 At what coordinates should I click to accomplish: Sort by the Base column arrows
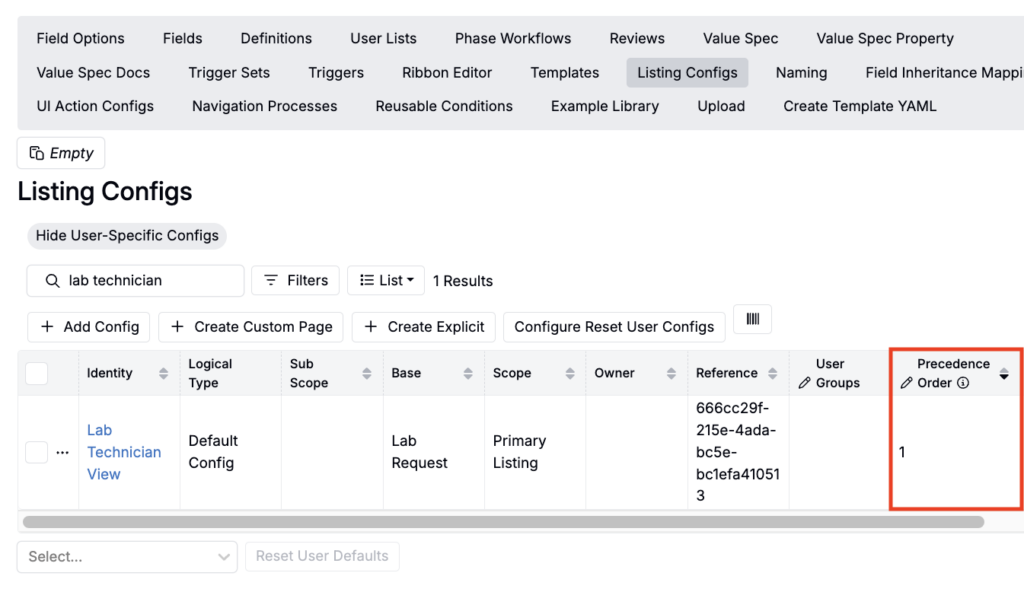[468, 373]
